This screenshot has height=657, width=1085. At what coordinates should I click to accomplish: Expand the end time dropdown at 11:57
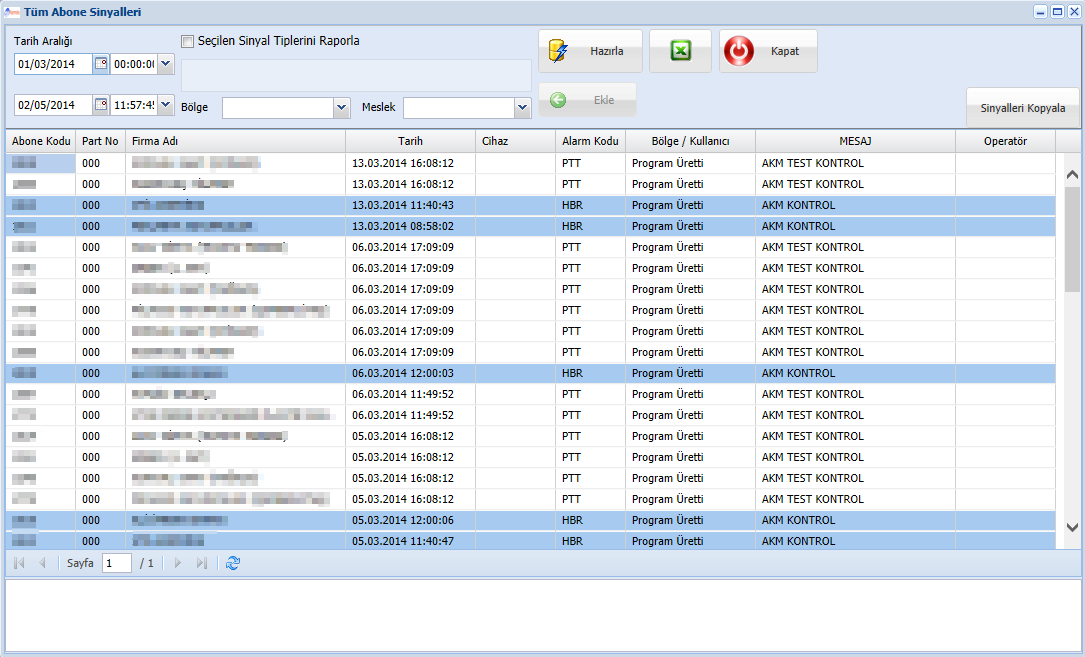[165, 105]
